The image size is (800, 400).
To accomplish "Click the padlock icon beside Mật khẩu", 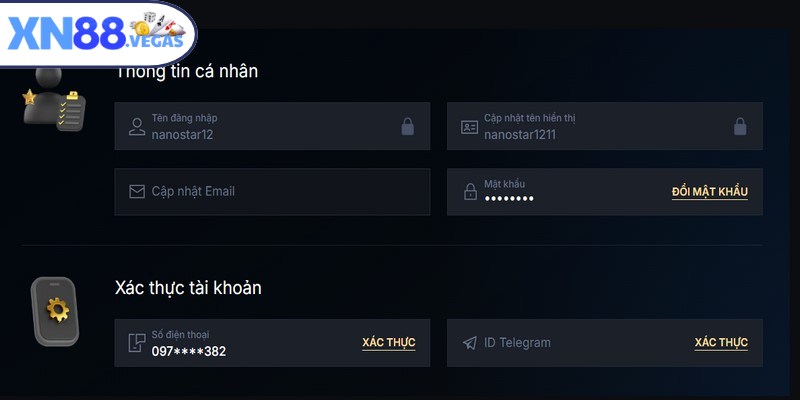I will tap(469, 192).
